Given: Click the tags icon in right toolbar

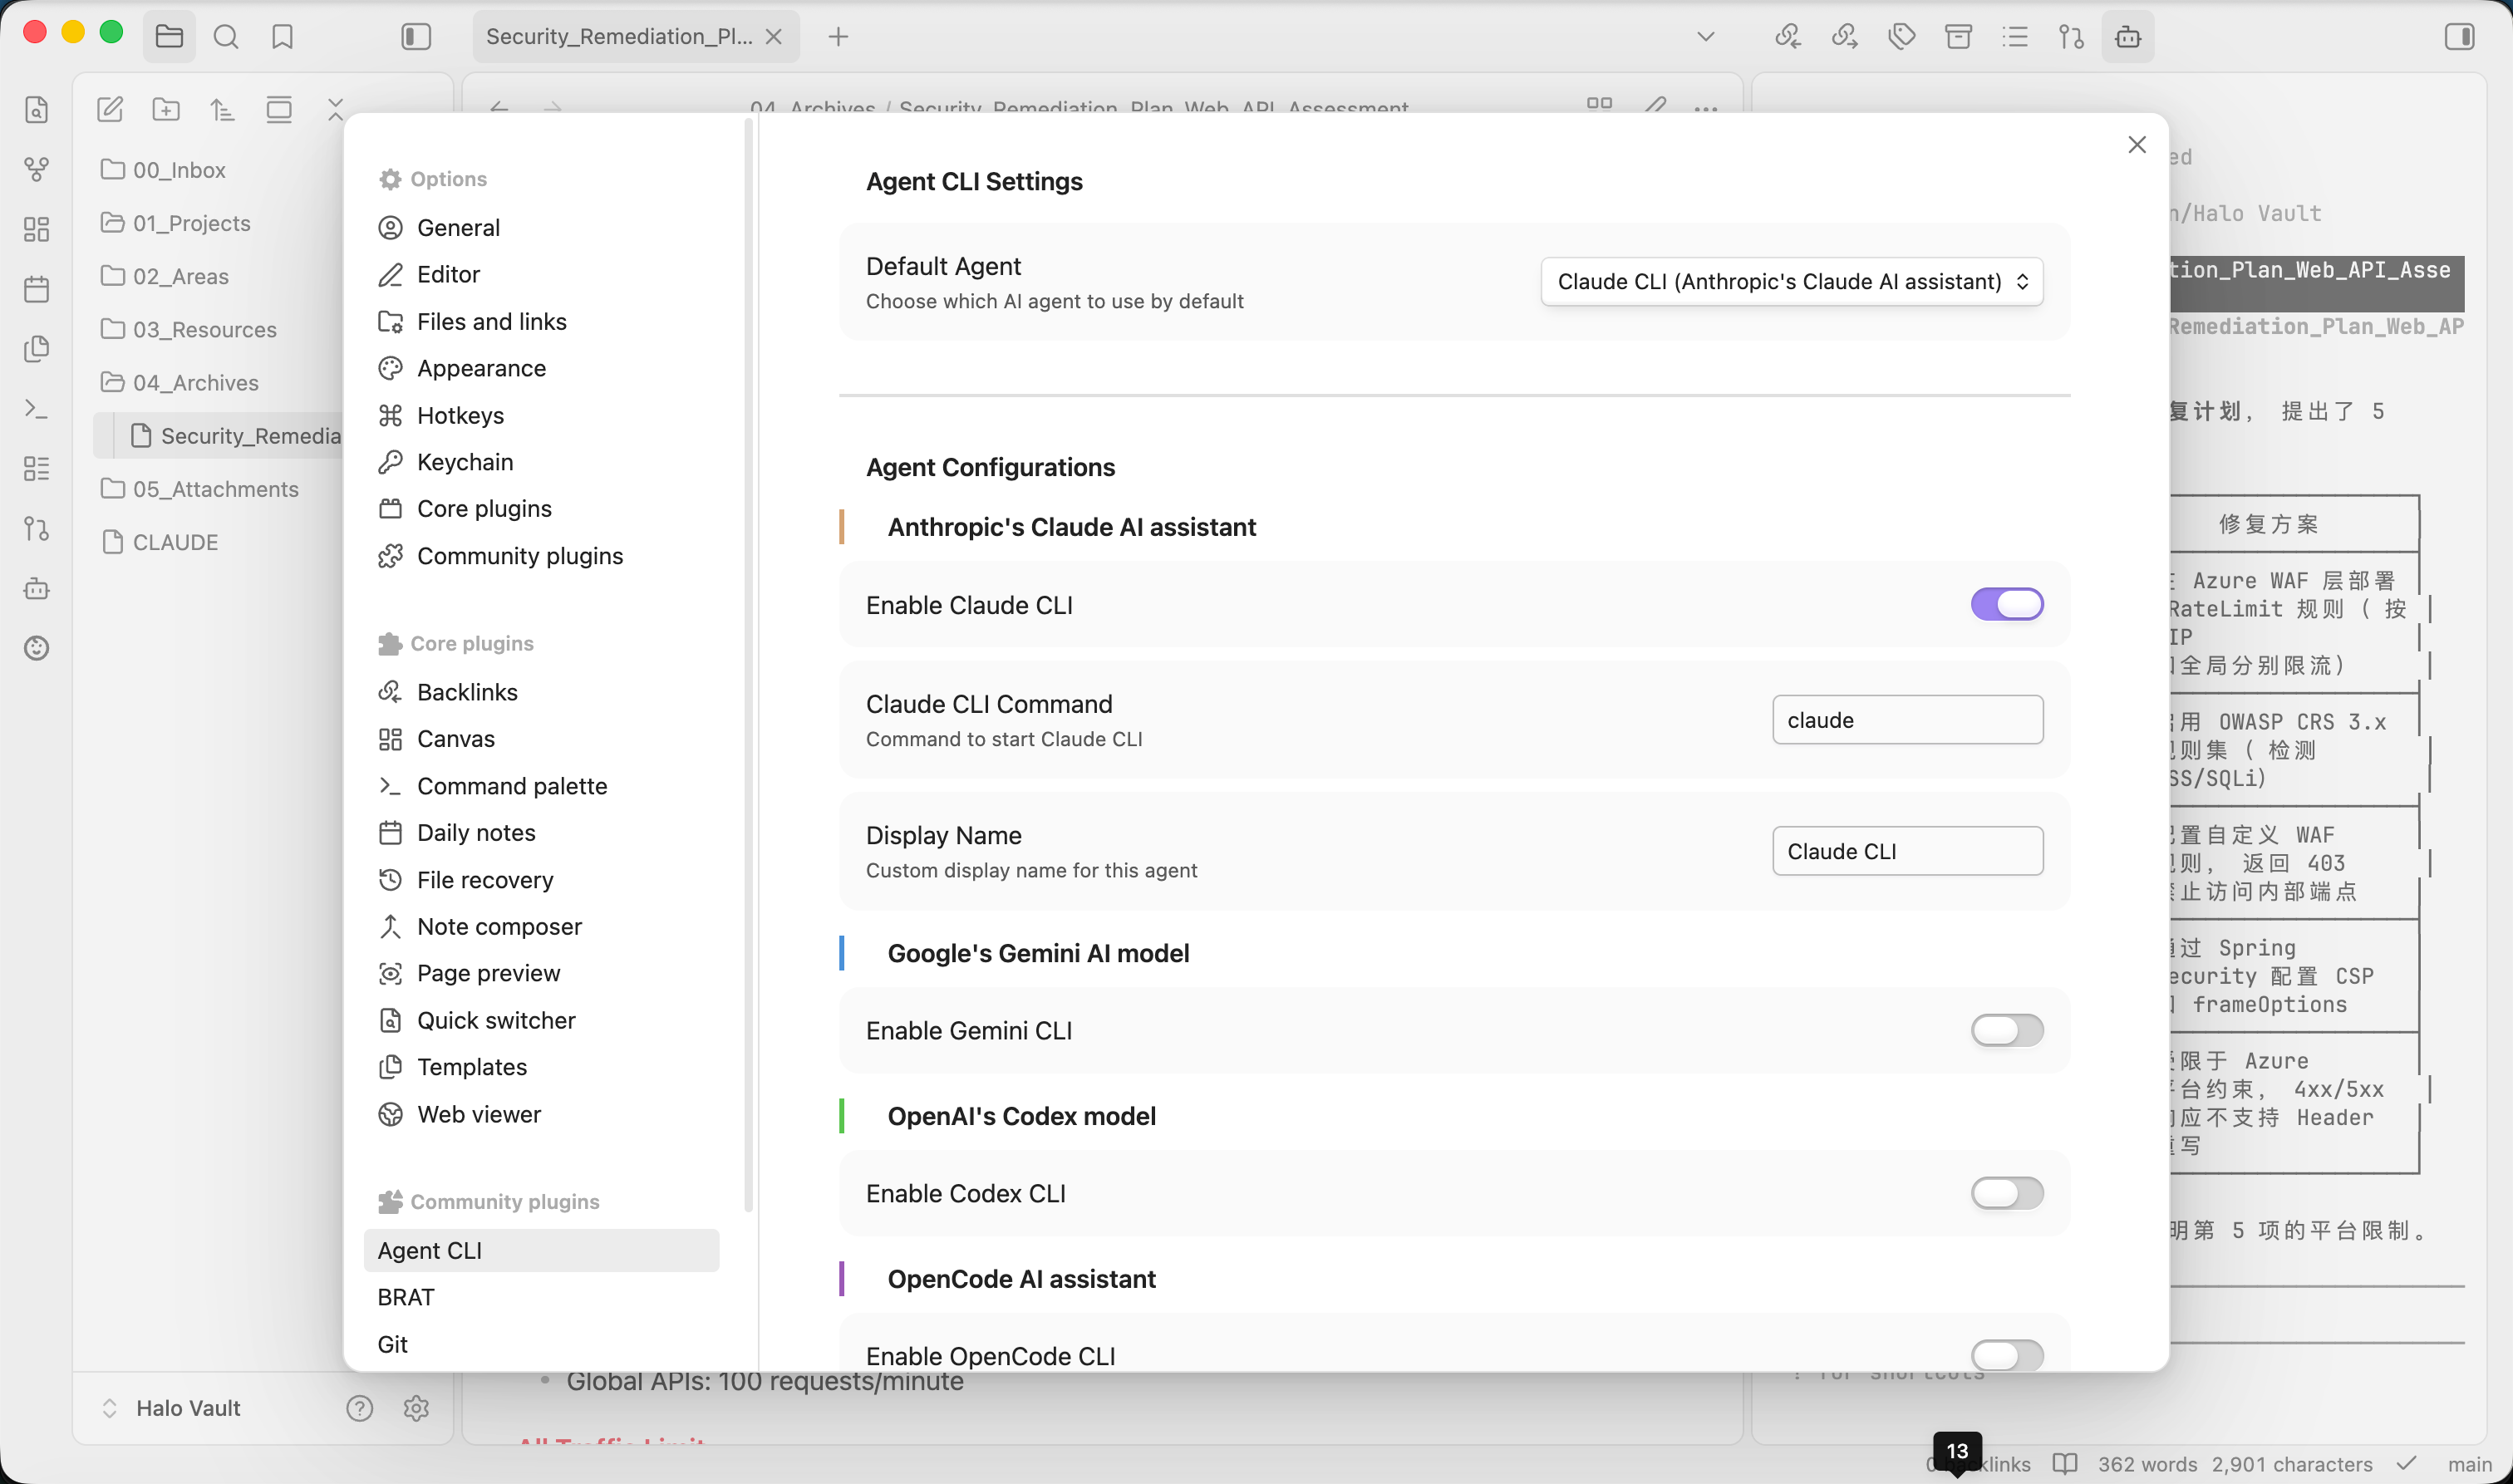Looking at the screenshot, I should [x=1901, y=37].
